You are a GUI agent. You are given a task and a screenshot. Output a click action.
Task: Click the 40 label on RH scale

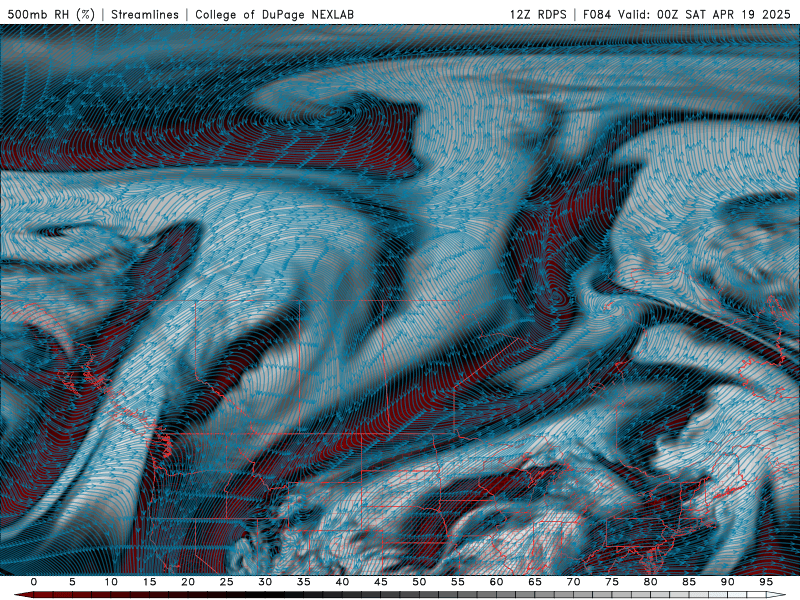pyautogui.click(x=342, y=582)
